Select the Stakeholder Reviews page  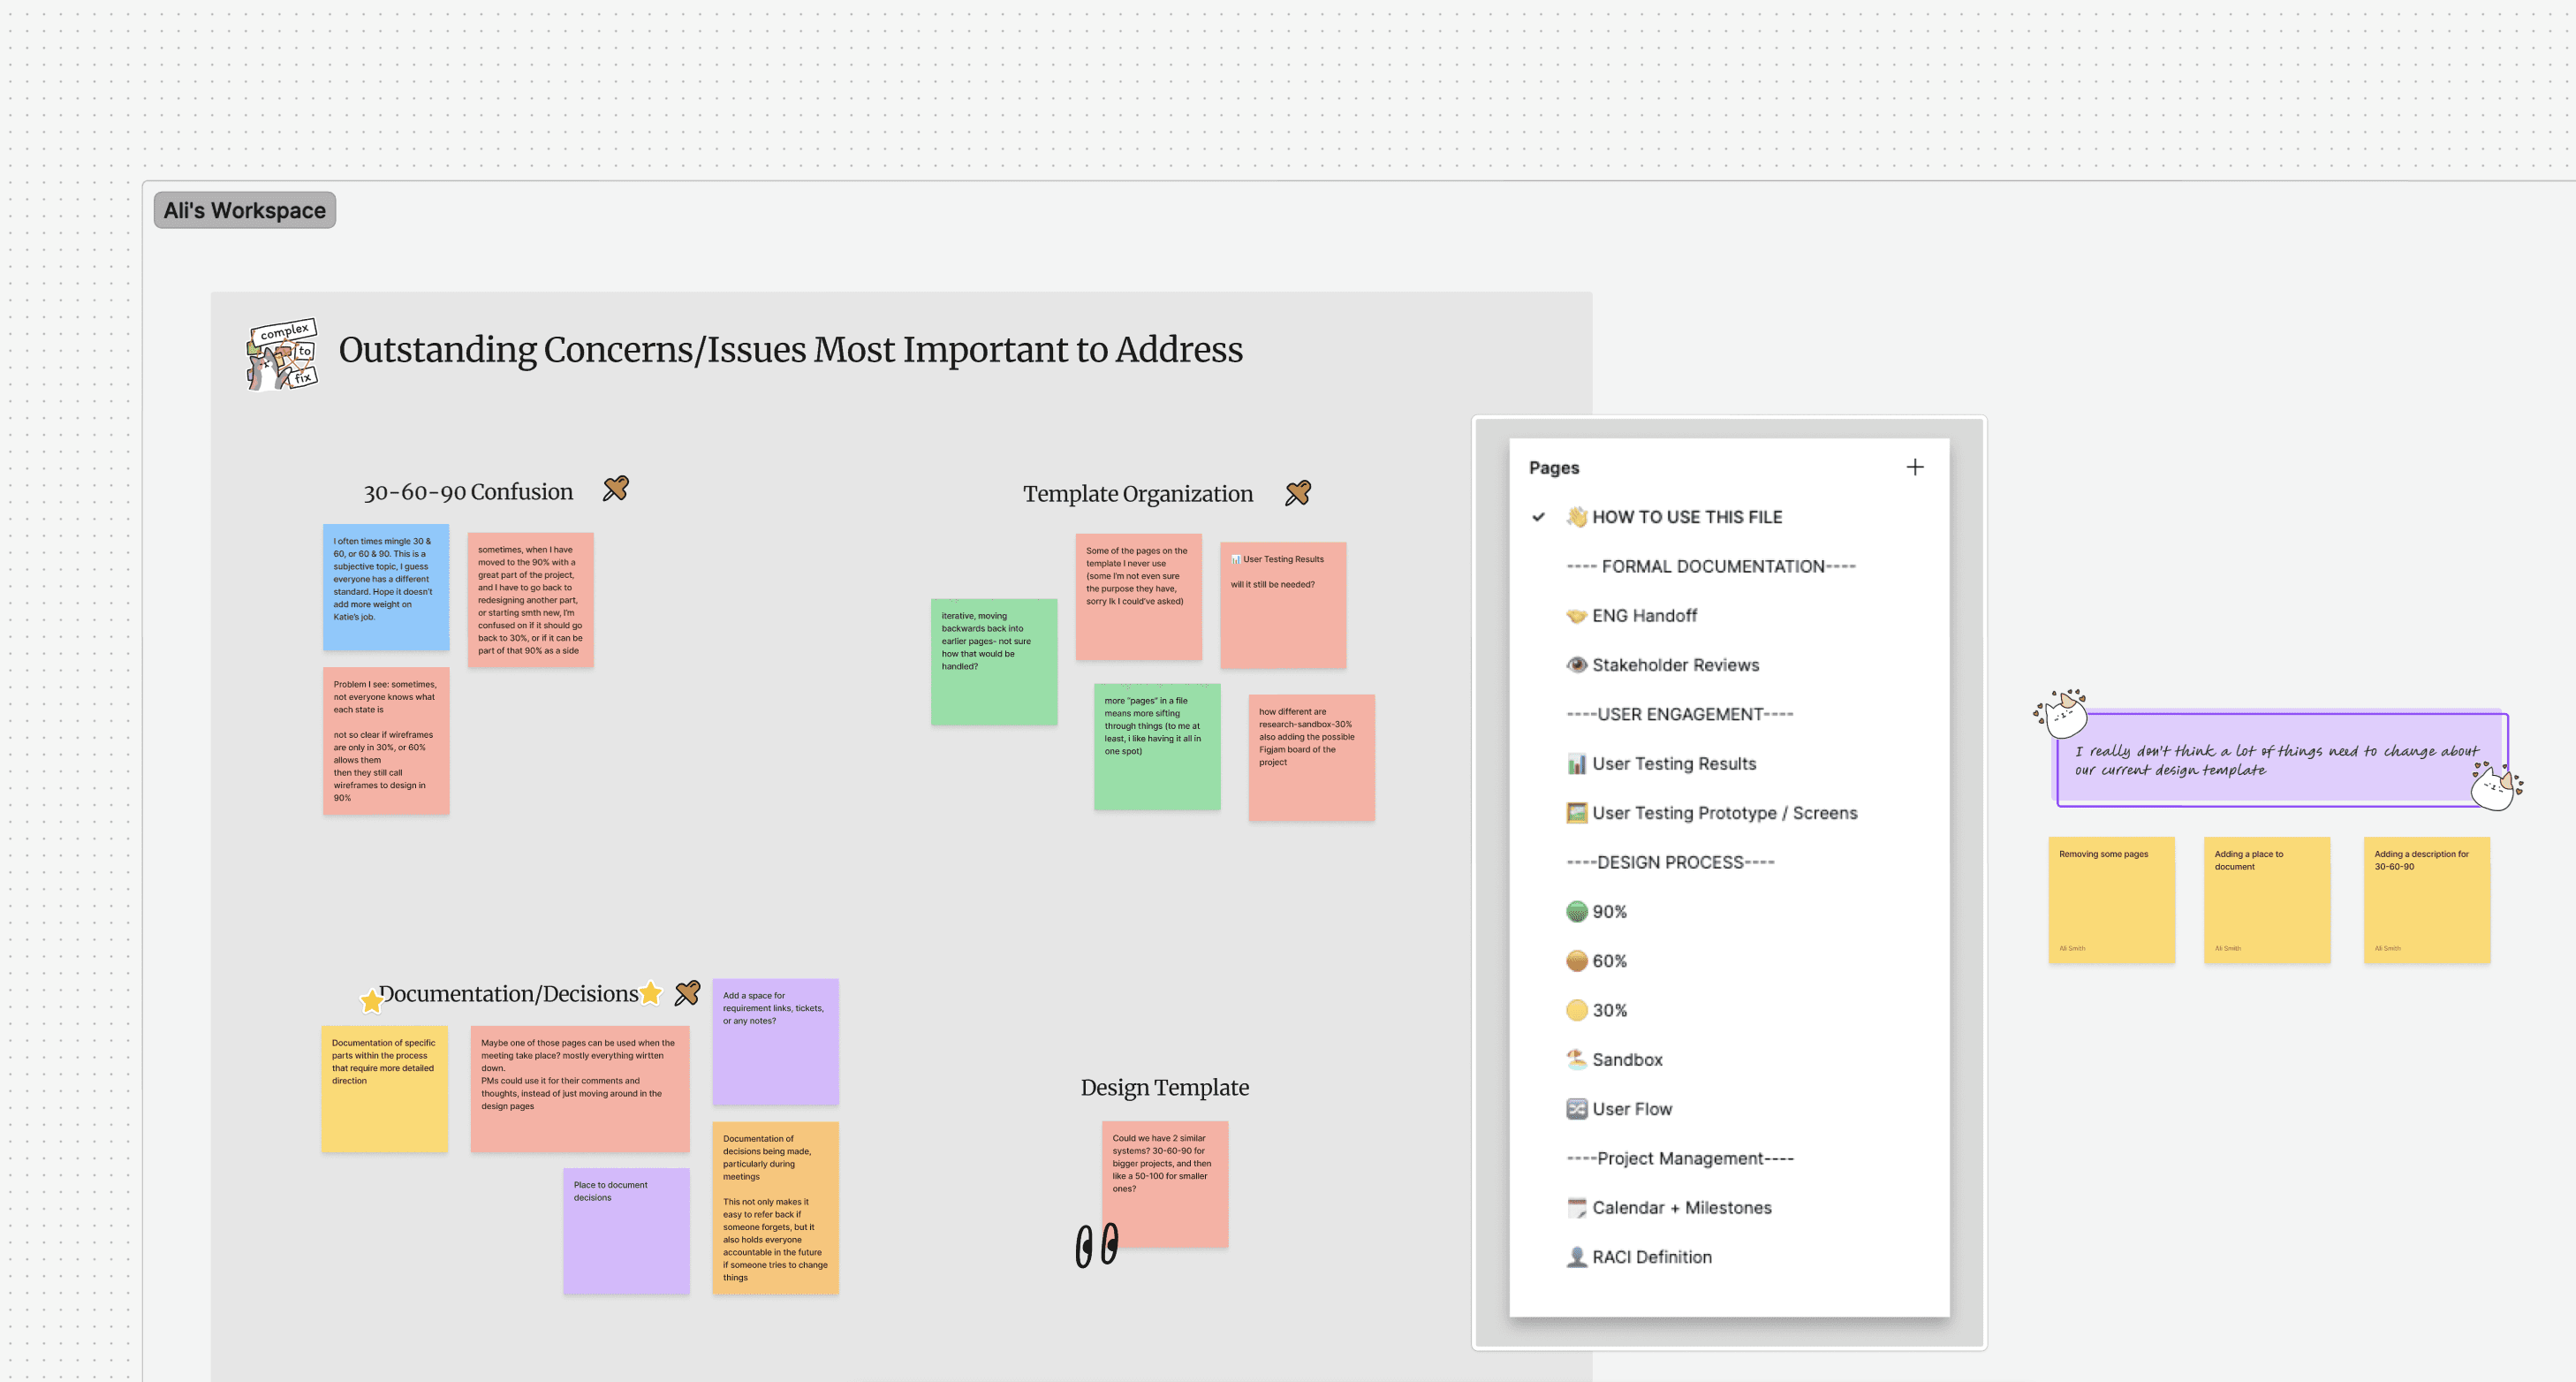1674,665
